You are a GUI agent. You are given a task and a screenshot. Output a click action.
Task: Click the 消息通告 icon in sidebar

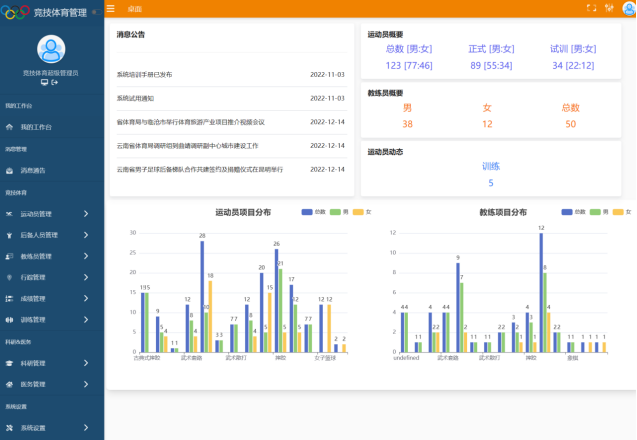pyautogui.click(x=9, y=171)
